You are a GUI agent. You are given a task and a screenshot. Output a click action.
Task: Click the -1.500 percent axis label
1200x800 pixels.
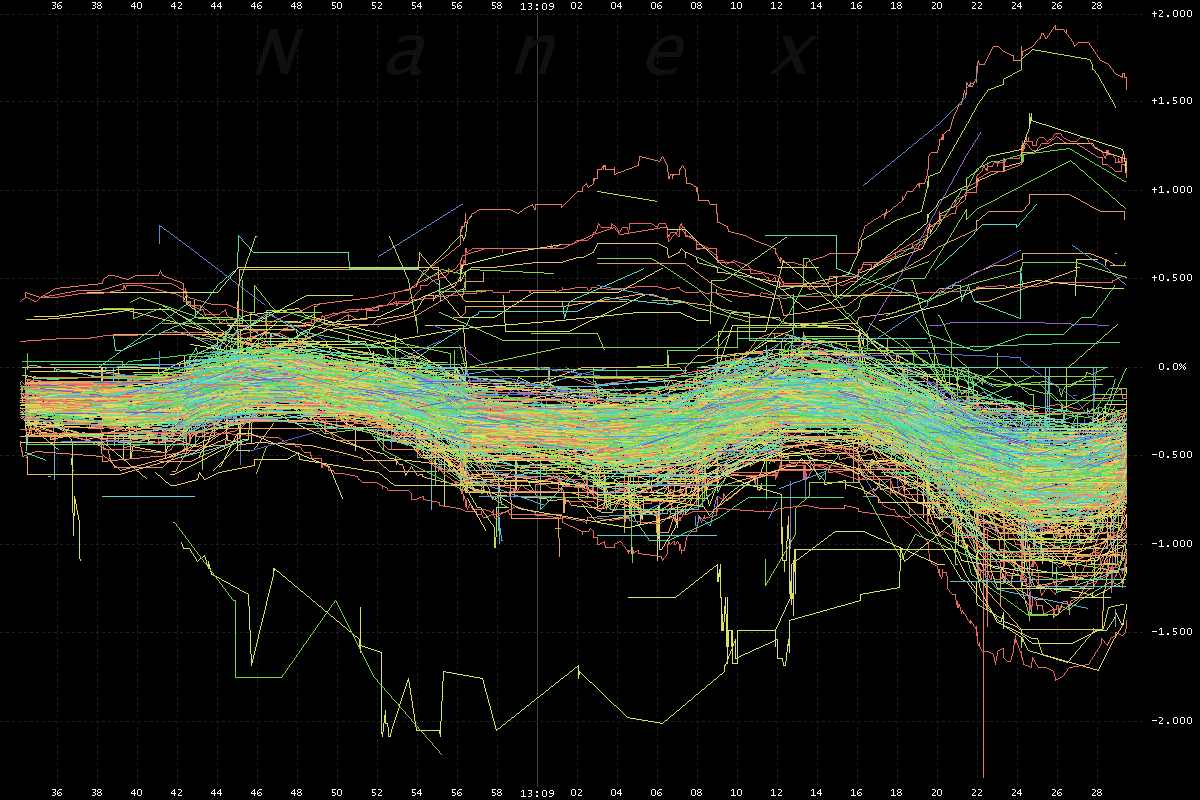click(1170, 632)
